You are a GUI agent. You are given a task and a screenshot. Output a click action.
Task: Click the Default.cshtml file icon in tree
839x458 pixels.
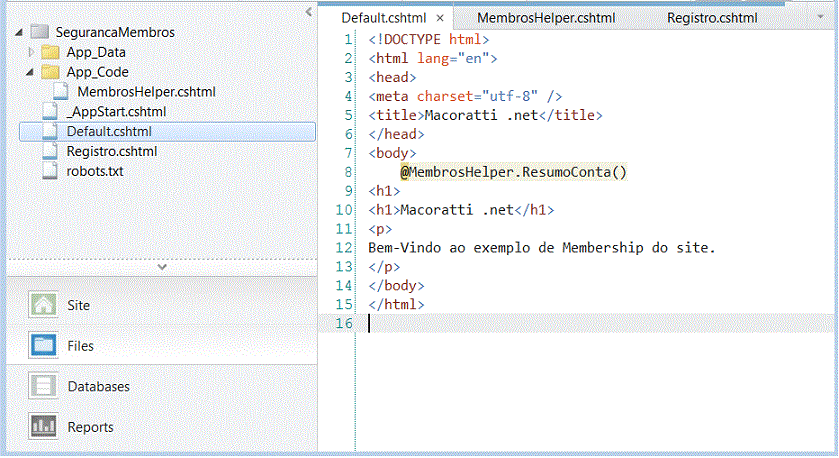[x=50, y=131]
